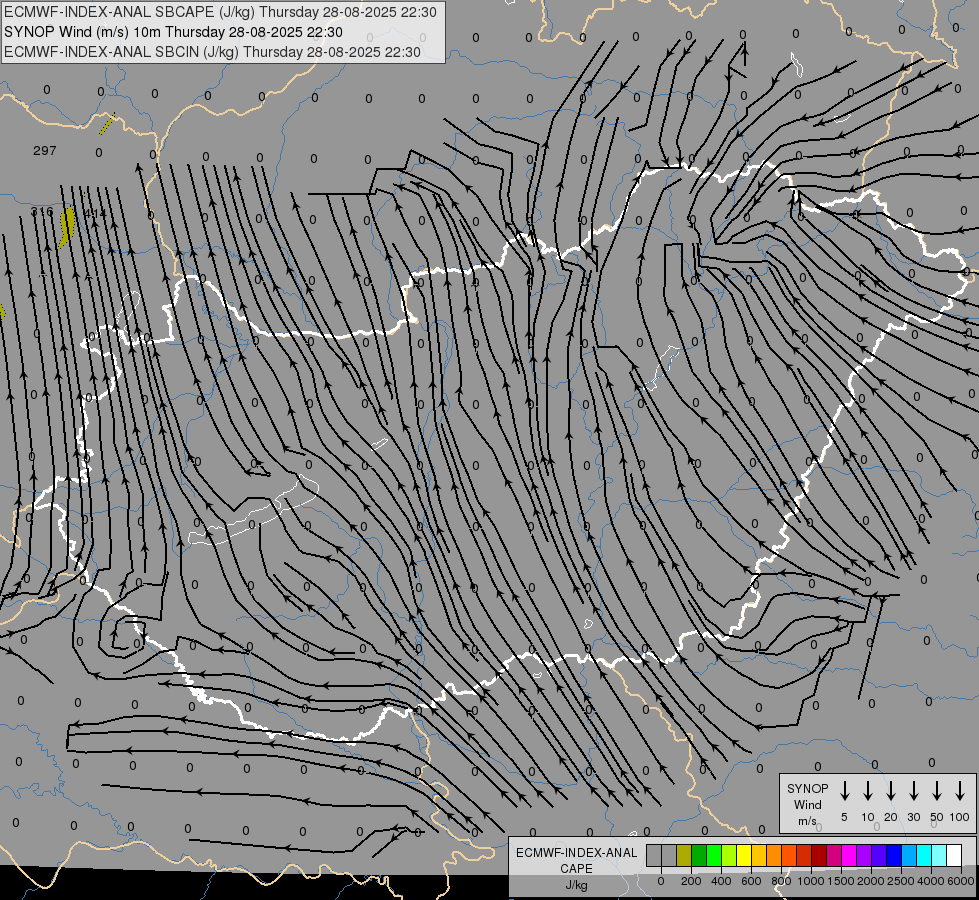Pick the olive swatch in CAPE legend
The width and height of the screenshot is (979, 900).
(684, 855)
